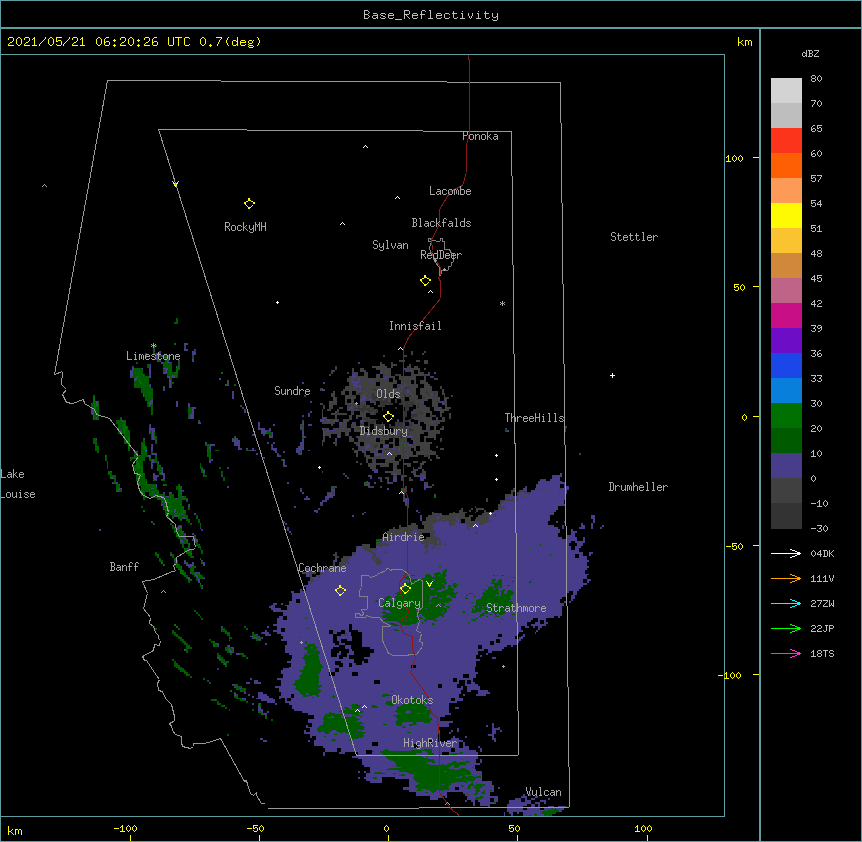Click the Sundre label
862x842 pixels.
tap(292, 391)
